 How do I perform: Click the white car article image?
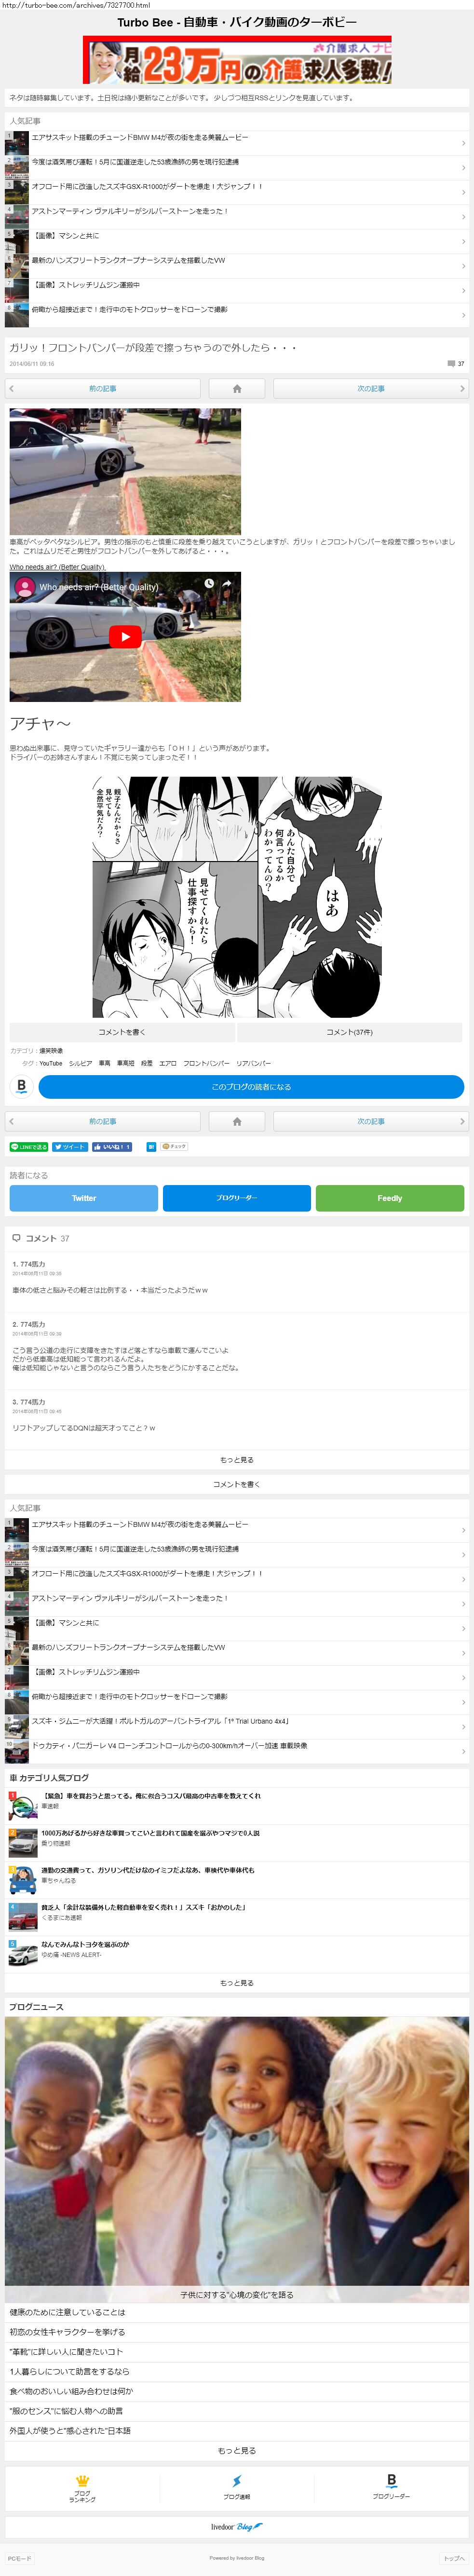(125, 471)
